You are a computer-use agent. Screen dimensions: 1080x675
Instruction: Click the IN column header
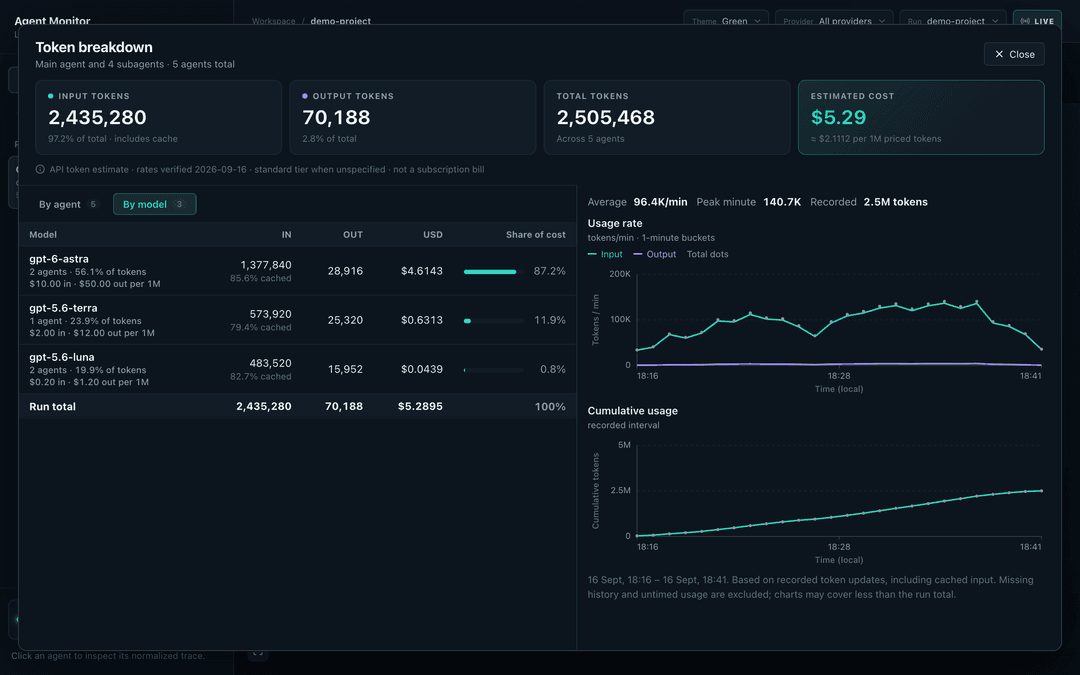point(287,235)
